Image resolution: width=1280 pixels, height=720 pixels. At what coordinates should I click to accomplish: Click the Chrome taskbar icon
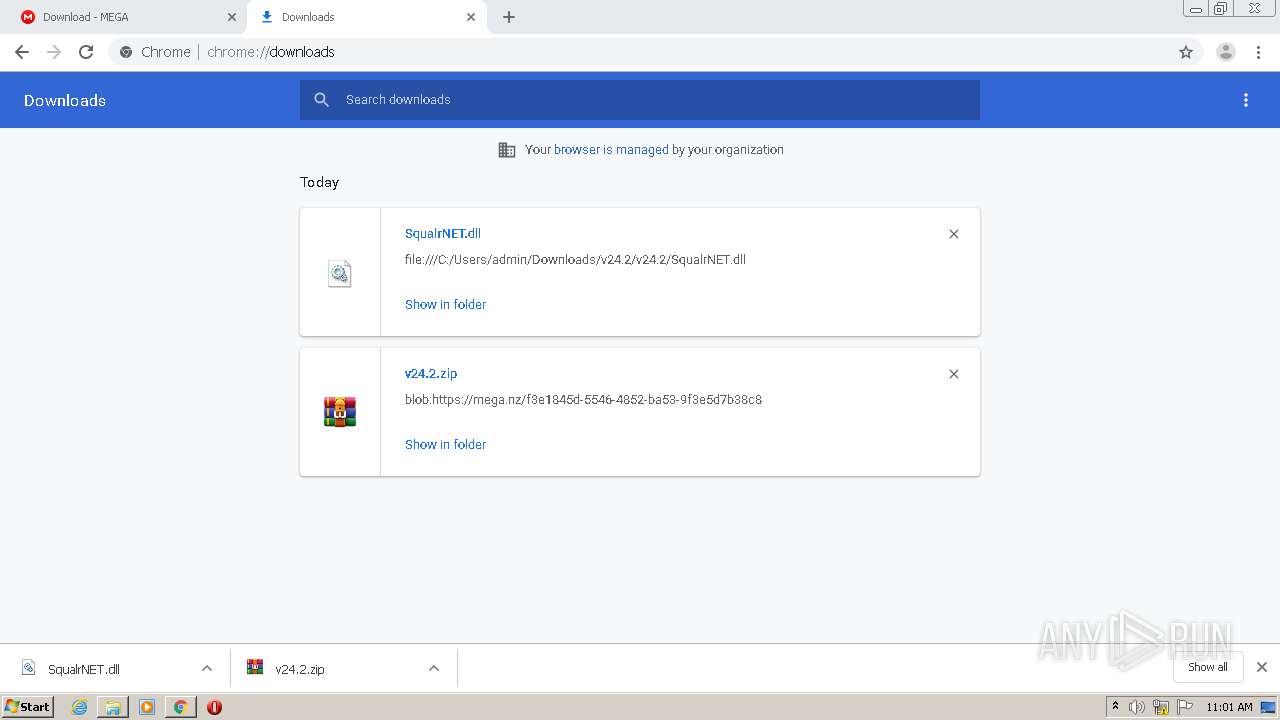coord(181,707)
